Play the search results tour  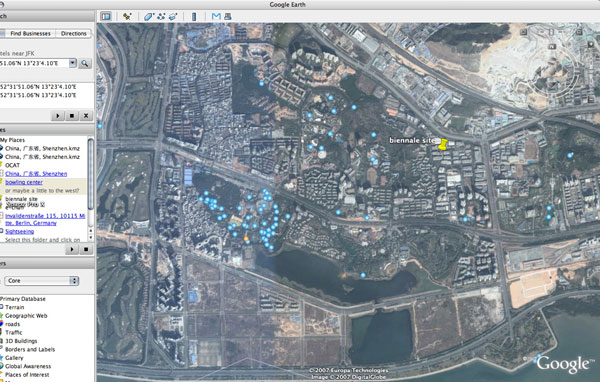(58, 116)
